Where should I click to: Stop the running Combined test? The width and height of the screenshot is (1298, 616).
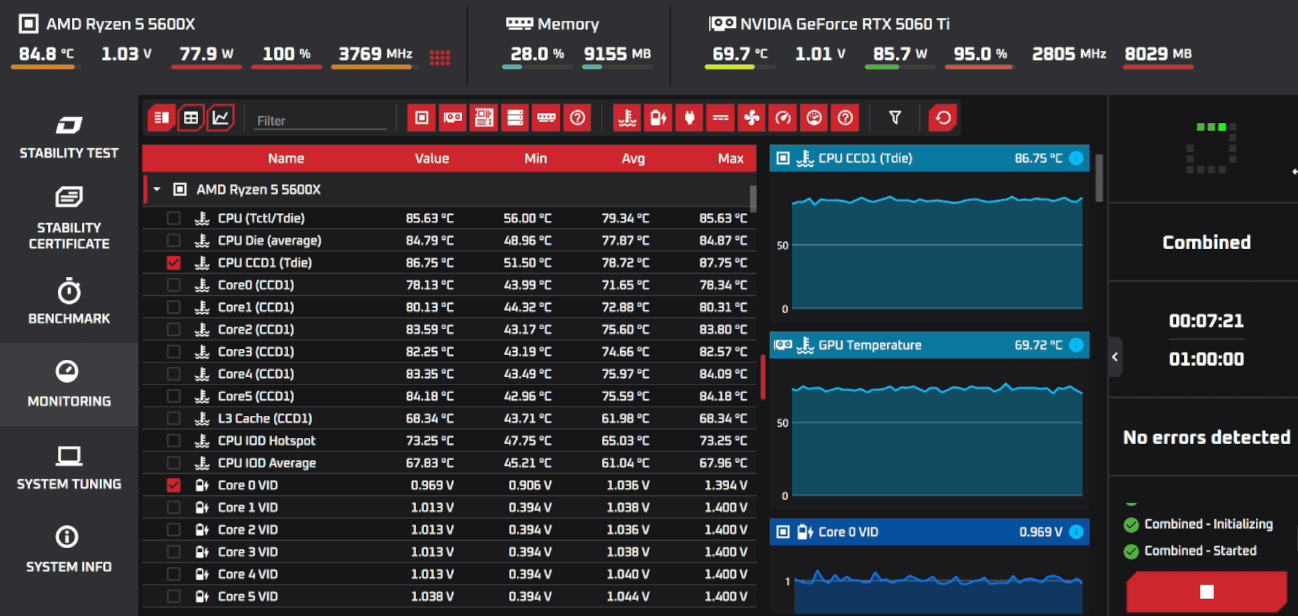[1206, 592]
